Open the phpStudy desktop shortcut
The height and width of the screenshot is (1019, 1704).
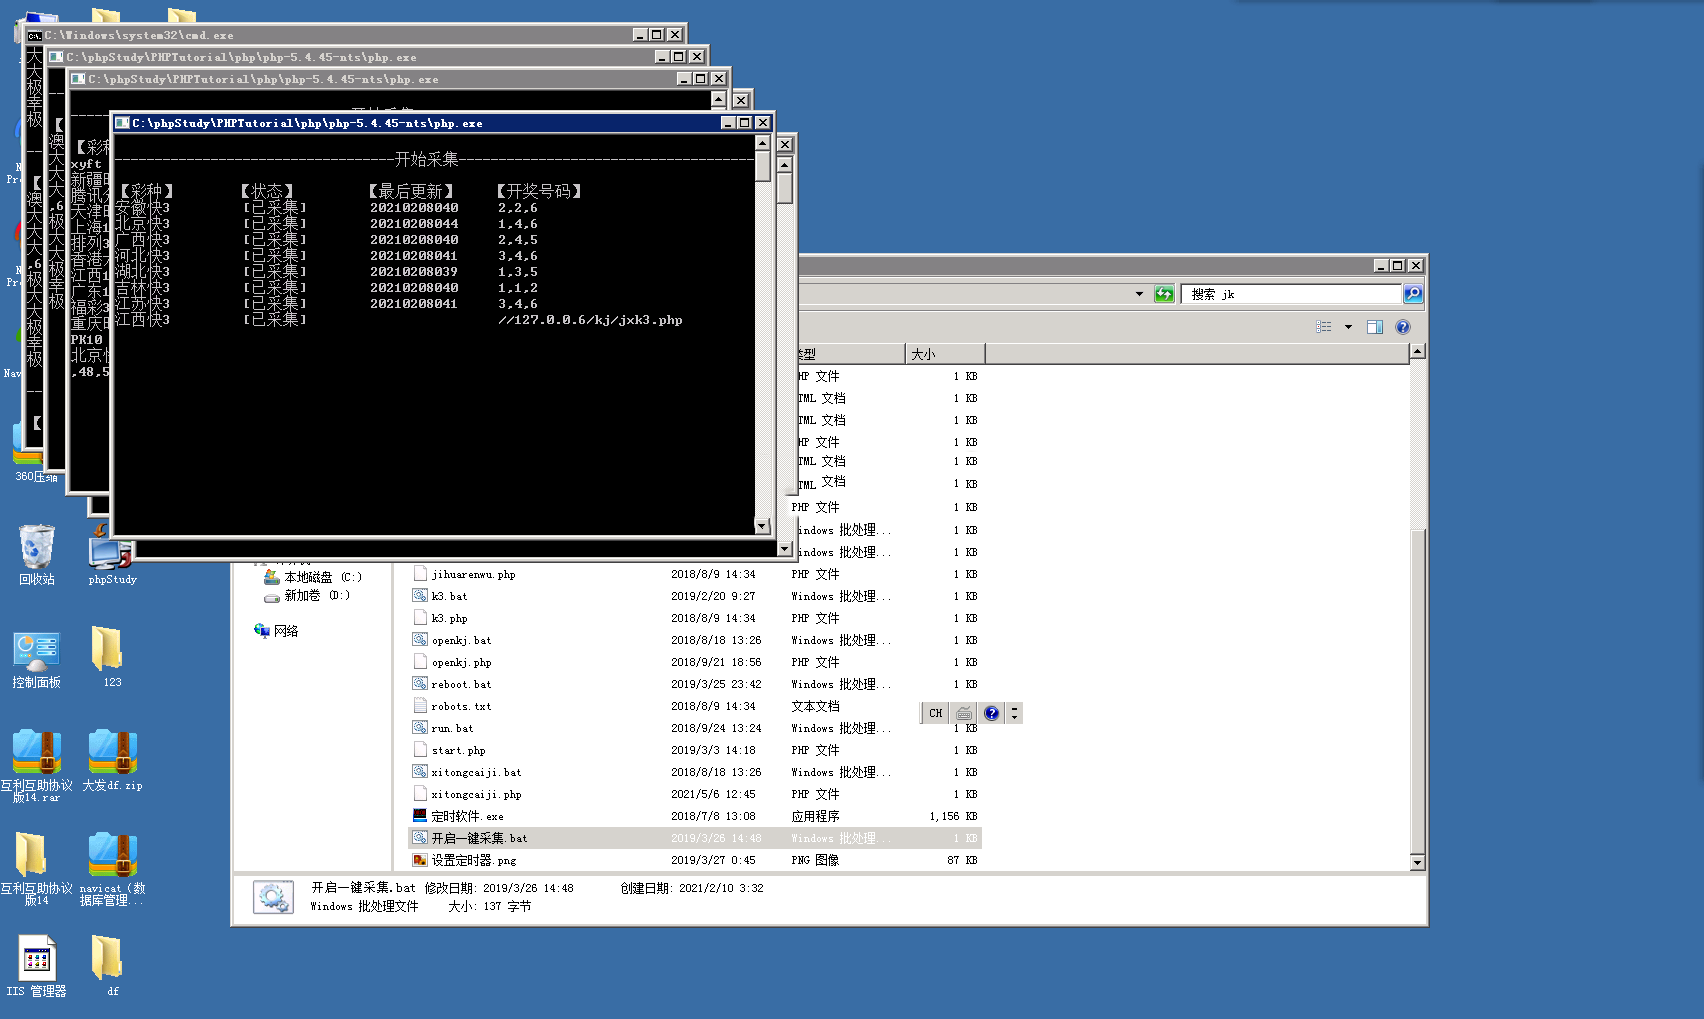112,555
